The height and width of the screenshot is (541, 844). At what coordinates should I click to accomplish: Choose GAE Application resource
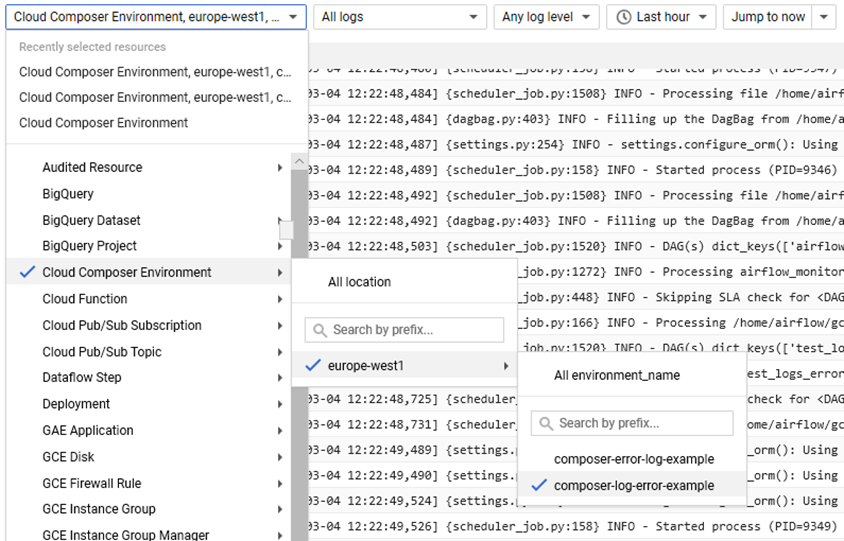pyautogui.click(x=88, y=430)
